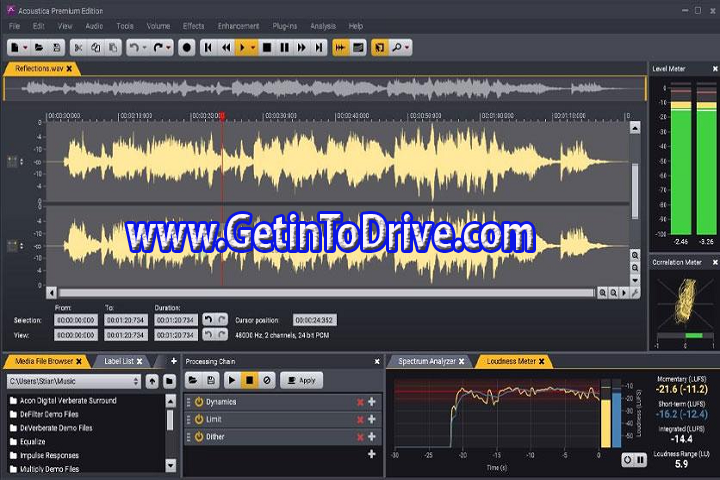This screenshot has width=720, height=480.
Task: Click the New file icon
Action: click(x=15, y=47)
